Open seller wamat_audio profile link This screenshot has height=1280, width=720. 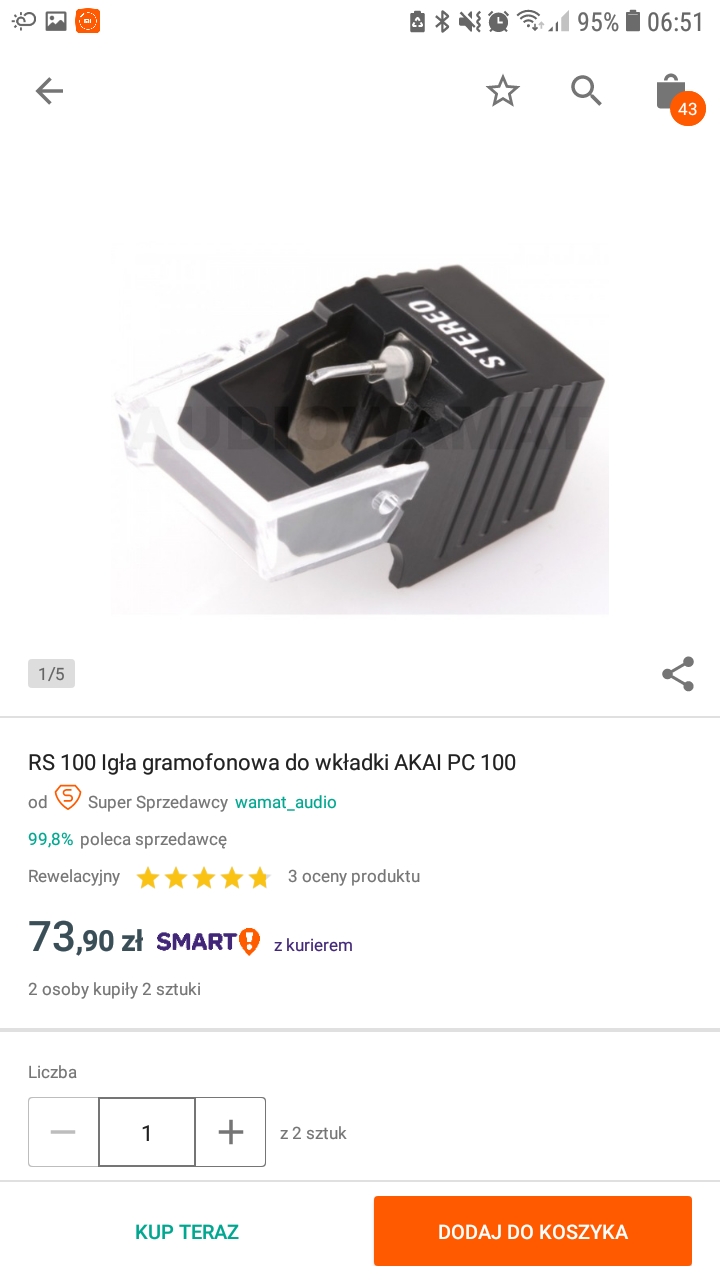pos(286,802)
